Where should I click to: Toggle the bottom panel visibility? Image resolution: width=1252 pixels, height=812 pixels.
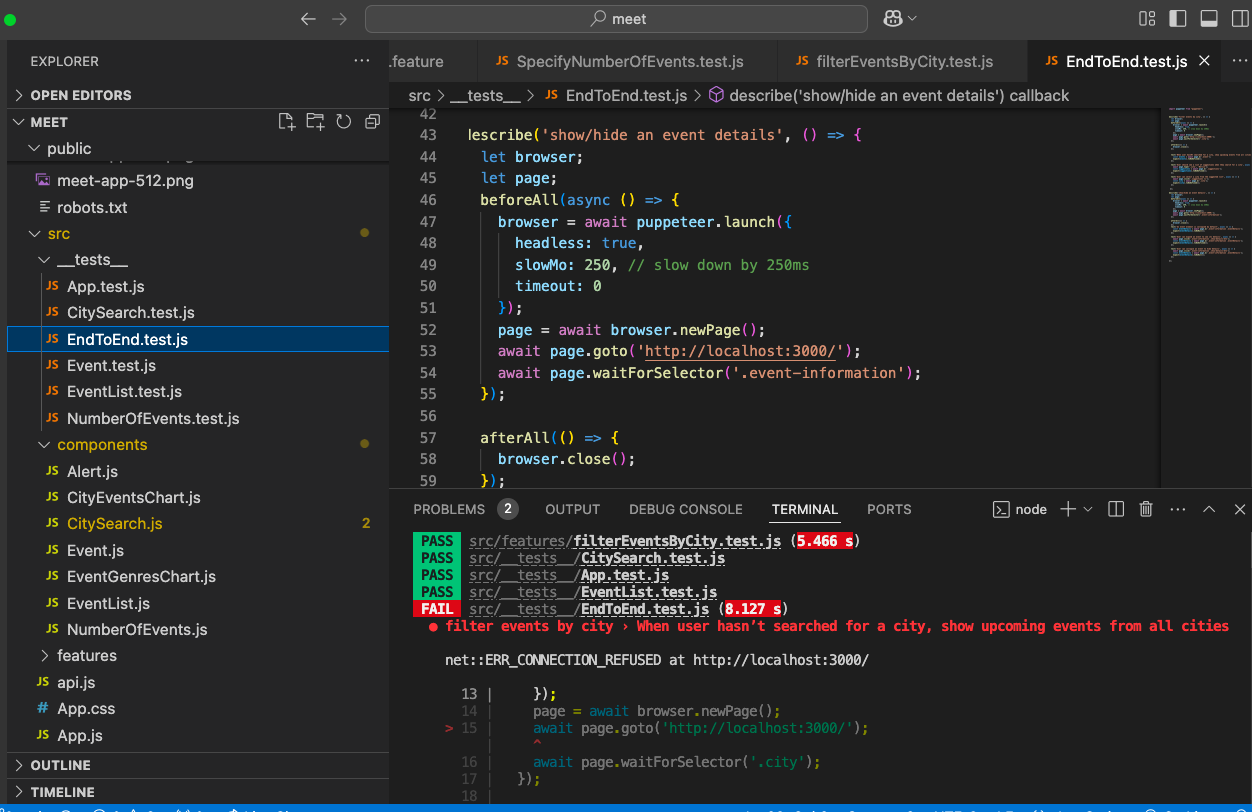1208,19
